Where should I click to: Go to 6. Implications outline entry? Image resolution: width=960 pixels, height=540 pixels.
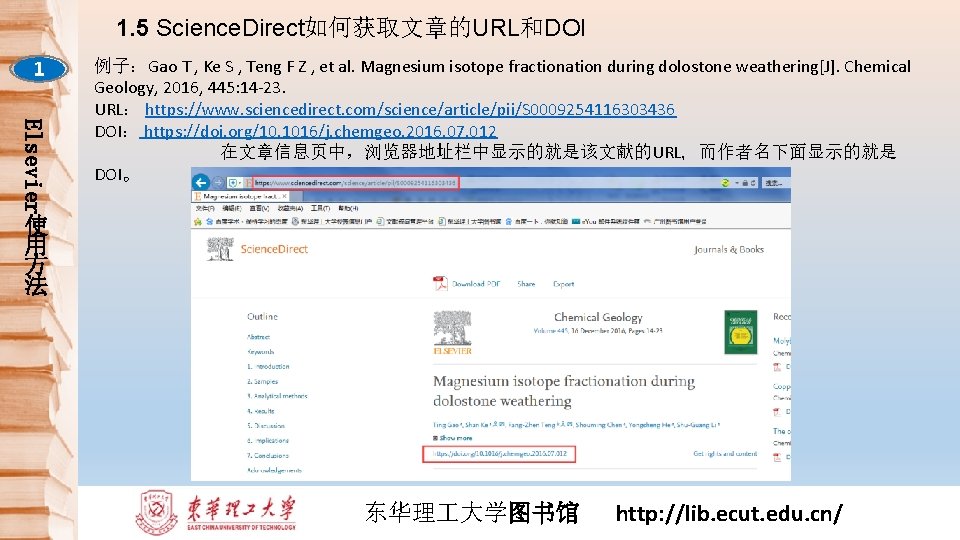pyautogui.click(x=268, y=440)
